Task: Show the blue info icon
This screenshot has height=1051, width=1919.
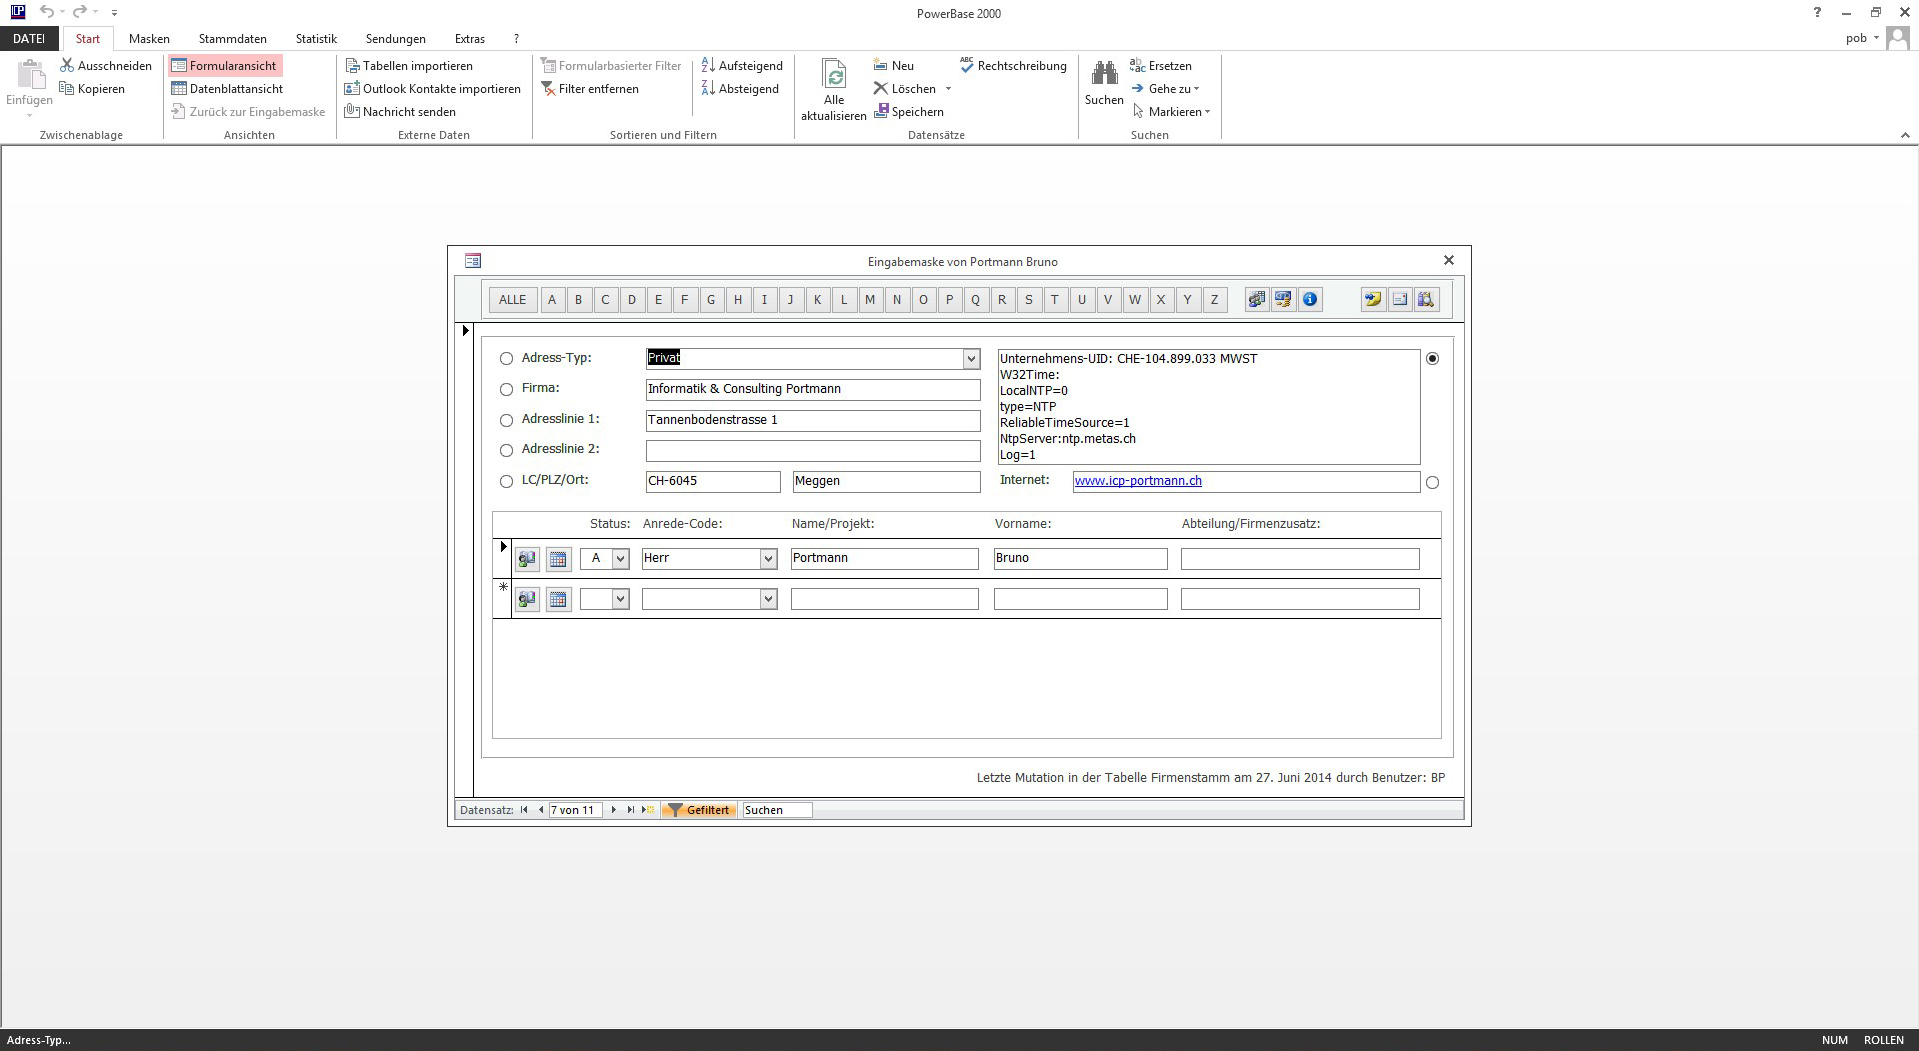Action: [1310, 299]
